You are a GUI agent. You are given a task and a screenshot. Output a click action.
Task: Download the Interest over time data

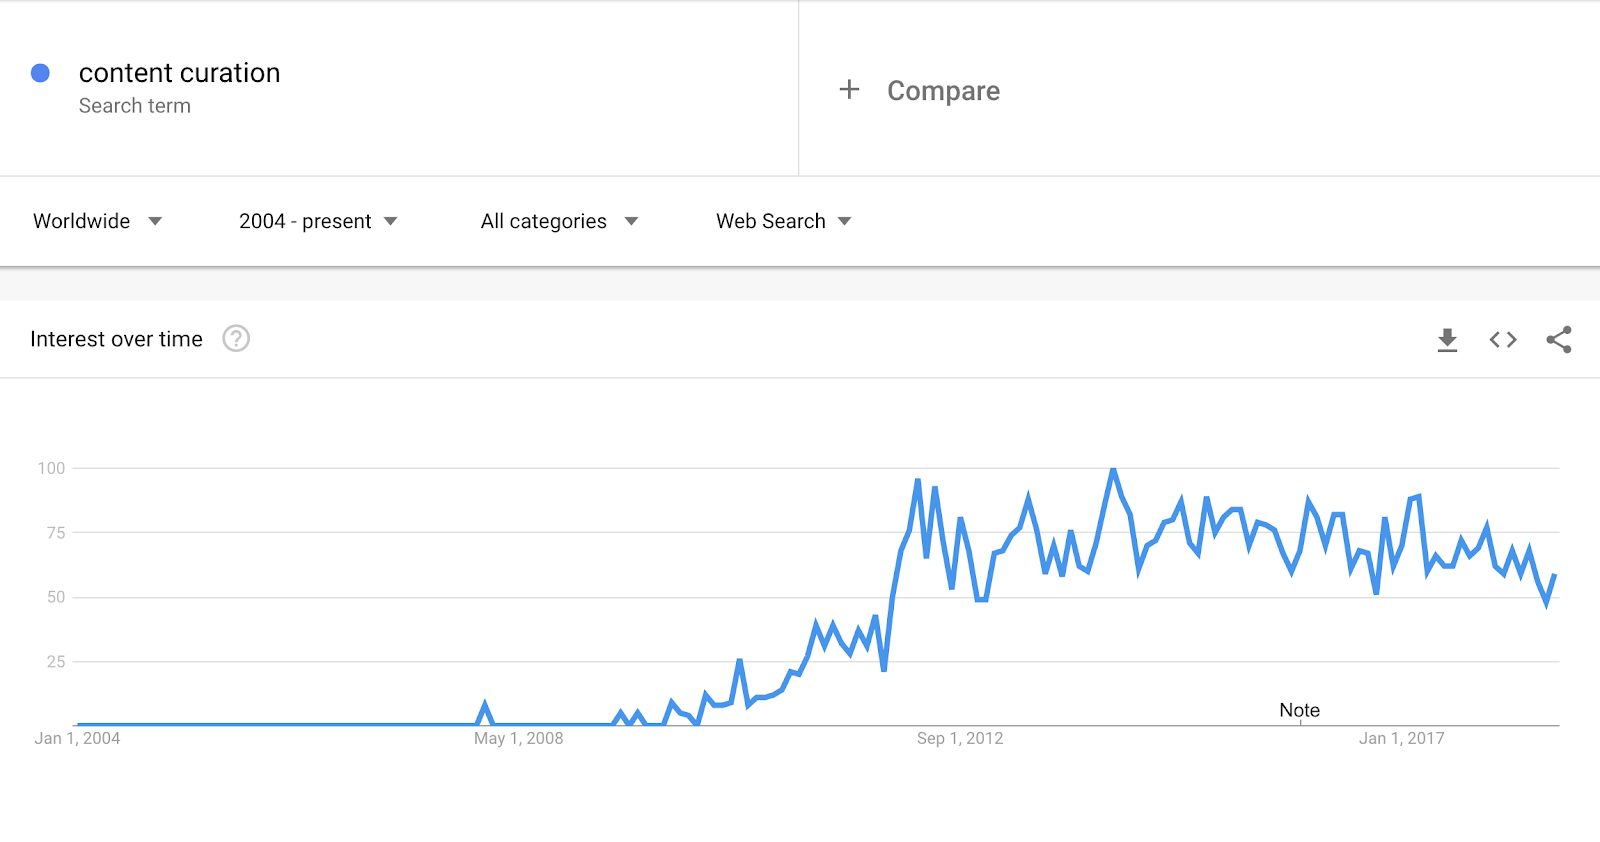tap(1447, 340)
